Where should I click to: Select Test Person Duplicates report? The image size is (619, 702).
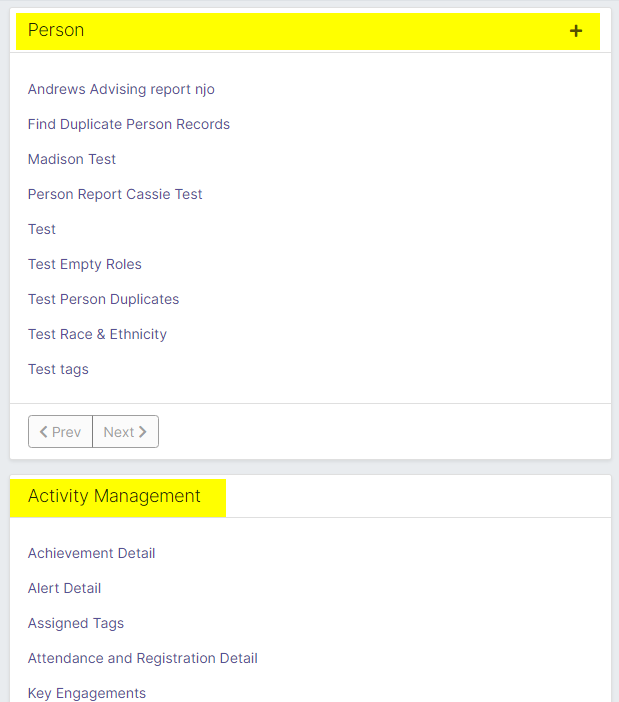(103, 299)
